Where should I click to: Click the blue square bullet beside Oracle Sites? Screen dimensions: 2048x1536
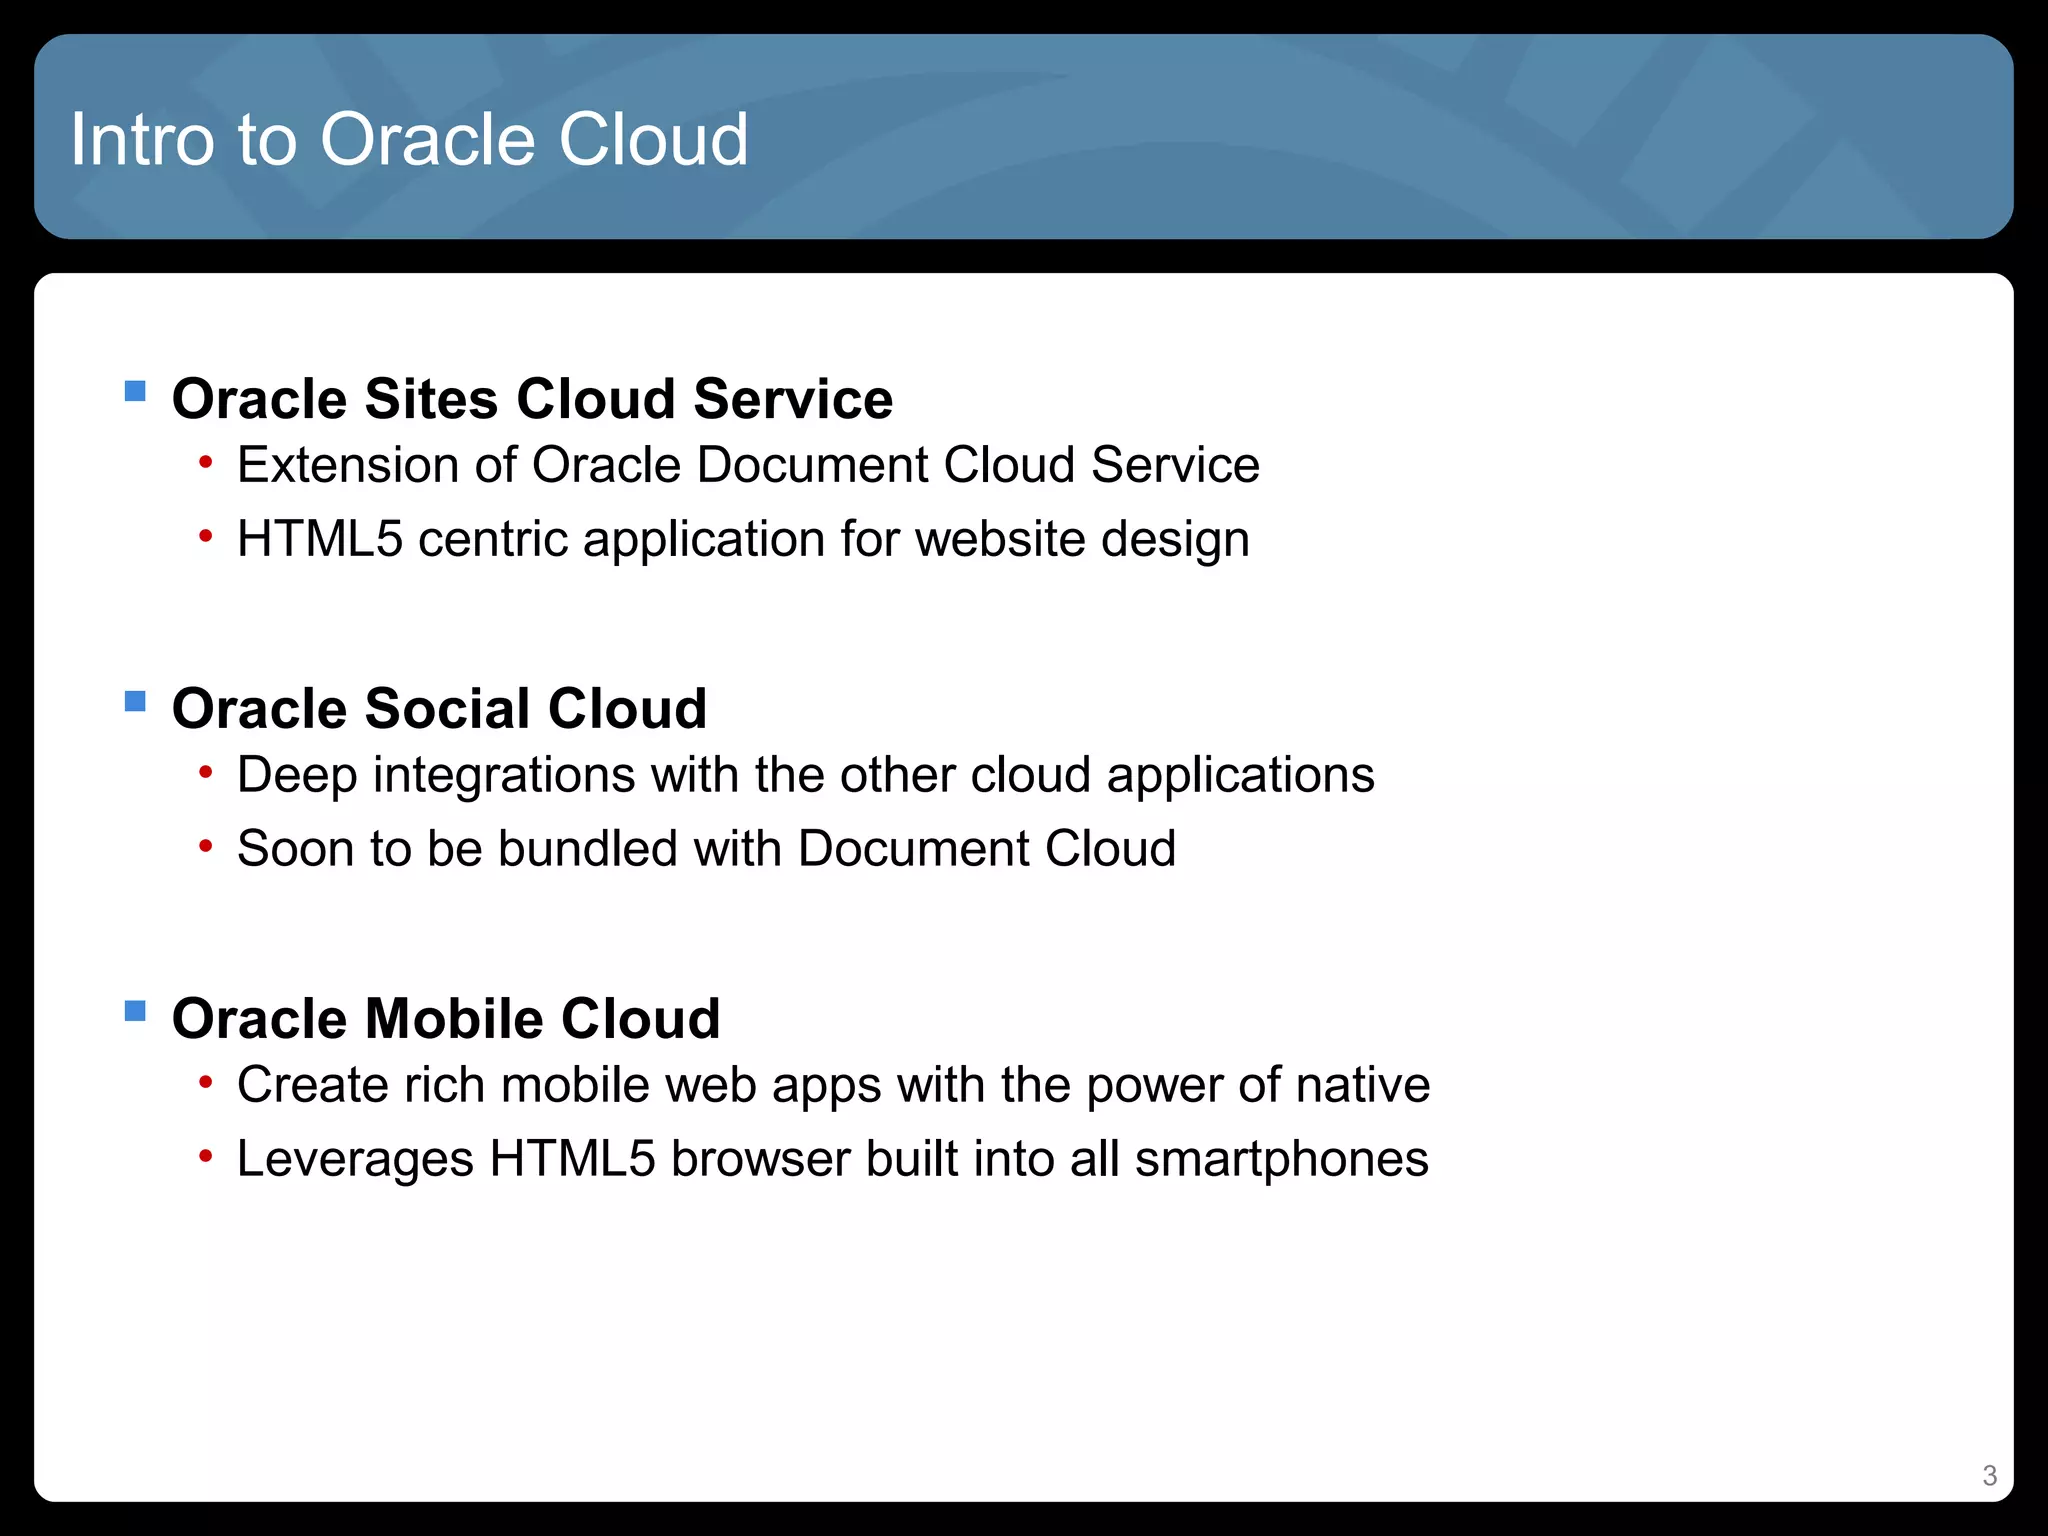click(x=135, y=390)
